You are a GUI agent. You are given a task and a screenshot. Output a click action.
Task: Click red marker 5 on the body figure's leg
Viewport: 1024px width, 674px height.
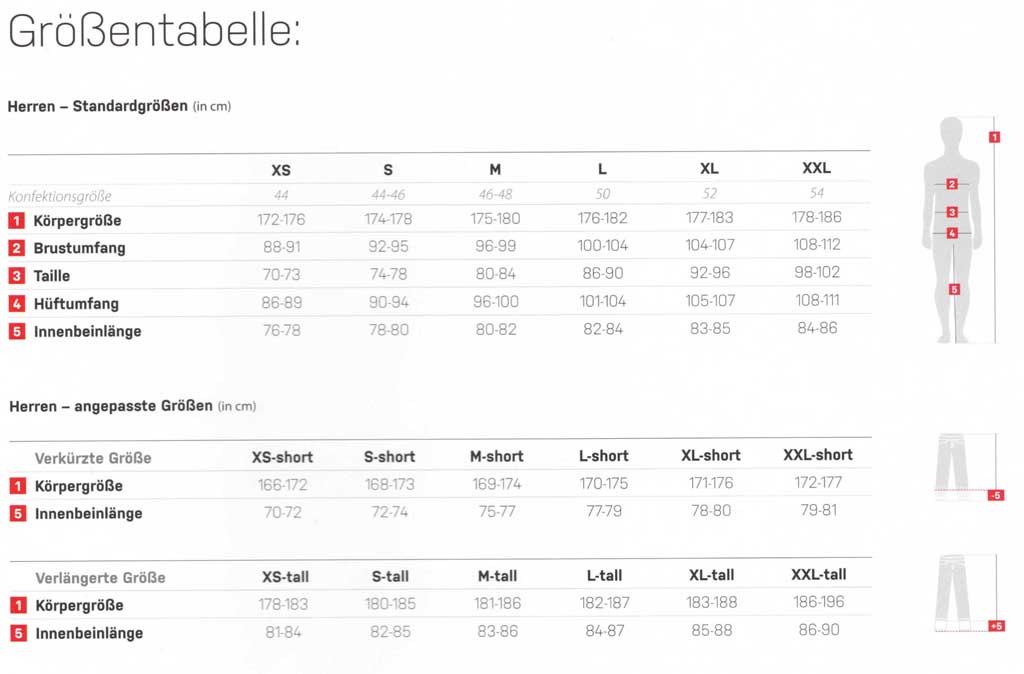tap(954, 289)
